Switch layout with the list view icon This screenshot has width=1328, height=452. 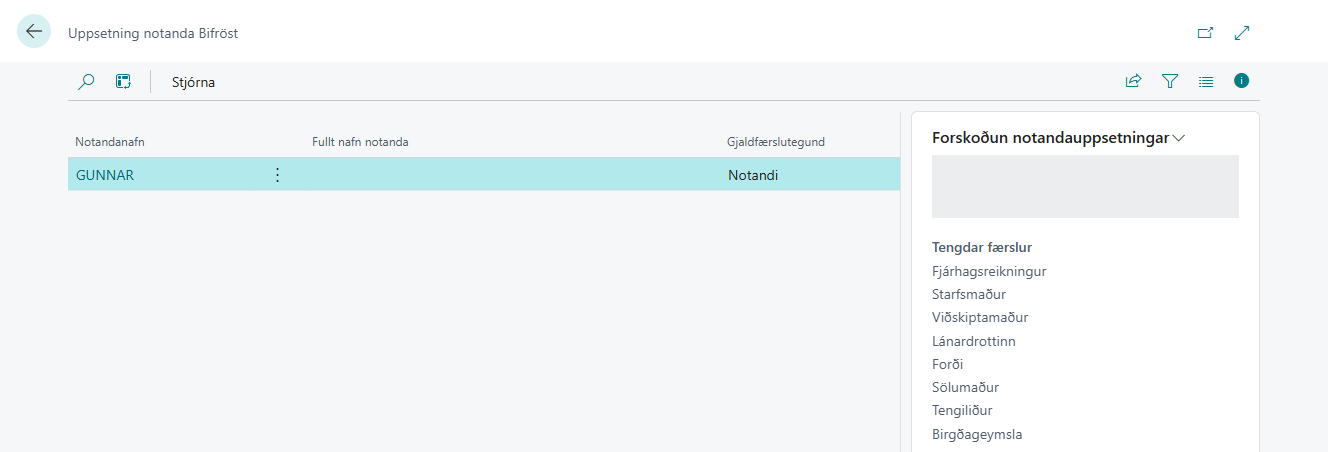point(1206,82)
